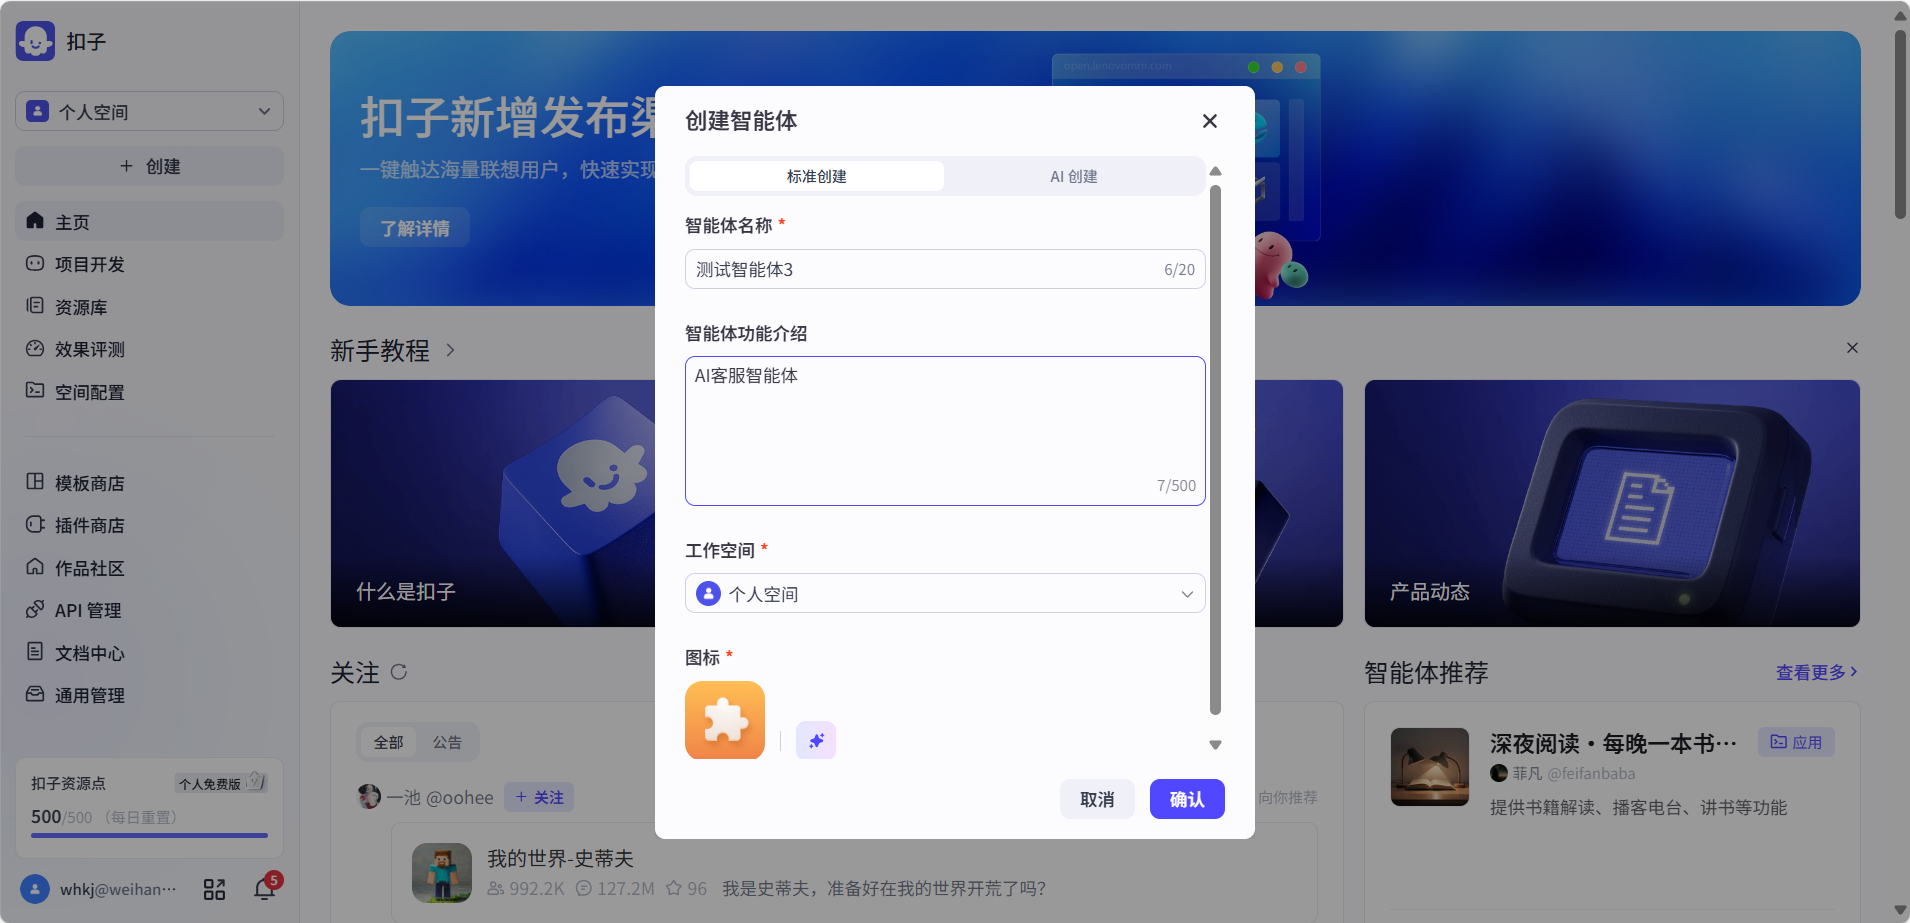Select the 标准创建 tab
This screenshot has width=1910, height=923.
point(816,177)
